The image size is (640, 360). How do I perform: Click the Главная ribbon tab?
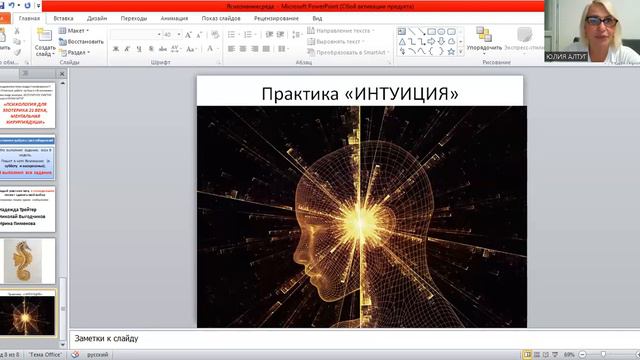(x=29, y=18)
